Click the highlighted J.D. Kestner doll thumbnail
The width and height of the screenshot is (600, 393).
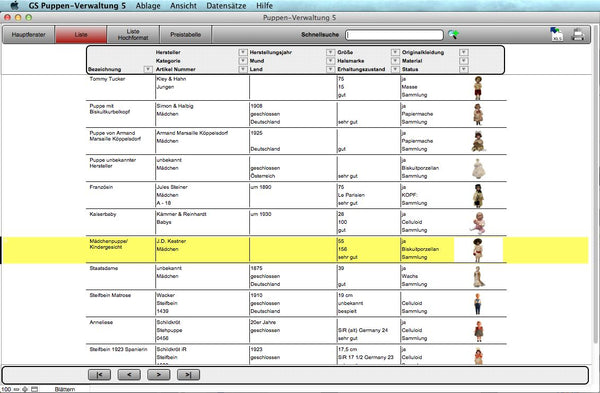point(478,250)
